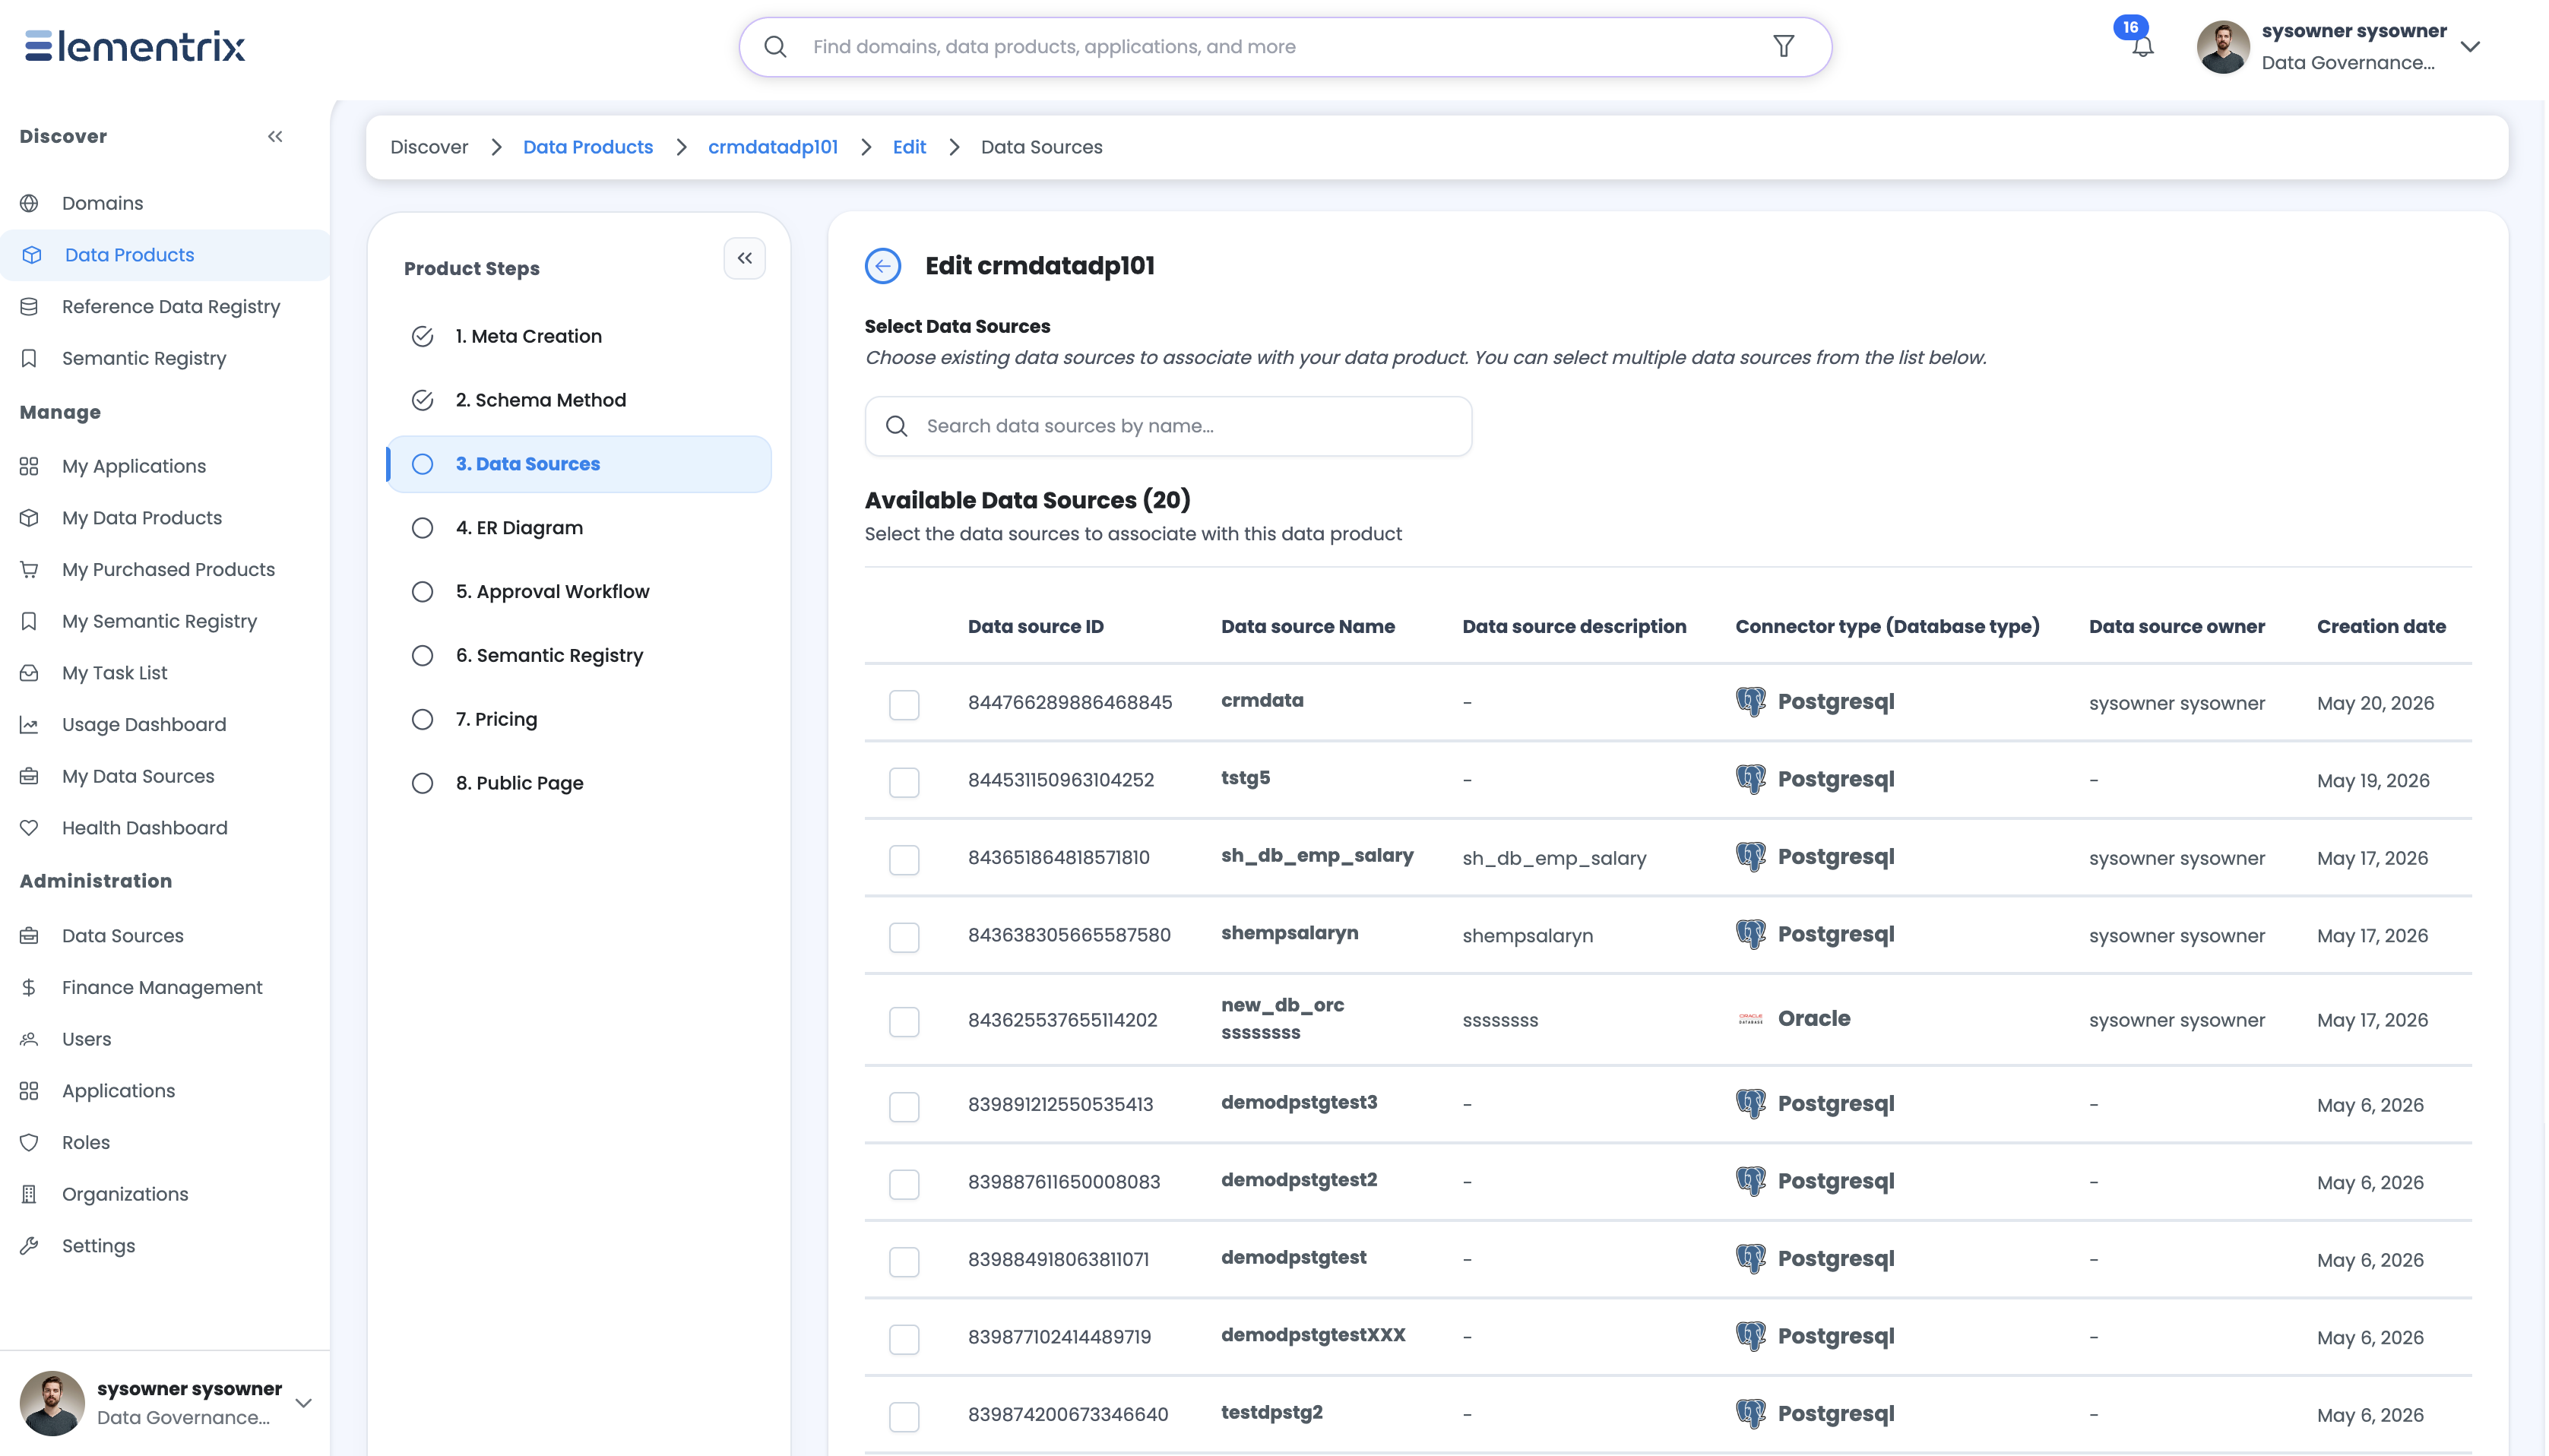
Task: Select step 3. Data Sources
Action: click(x=578, y=464)
